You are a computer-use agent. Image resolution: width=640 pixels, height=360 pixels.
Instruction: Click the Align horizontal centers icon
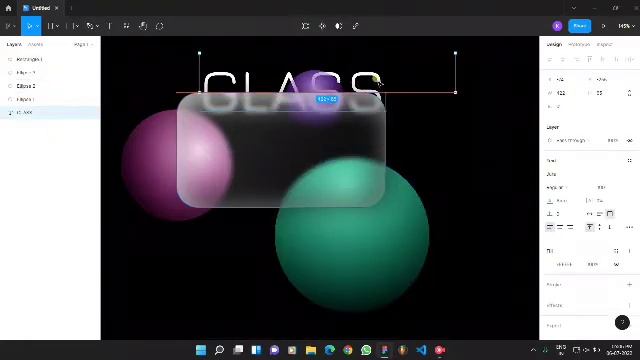563,60
